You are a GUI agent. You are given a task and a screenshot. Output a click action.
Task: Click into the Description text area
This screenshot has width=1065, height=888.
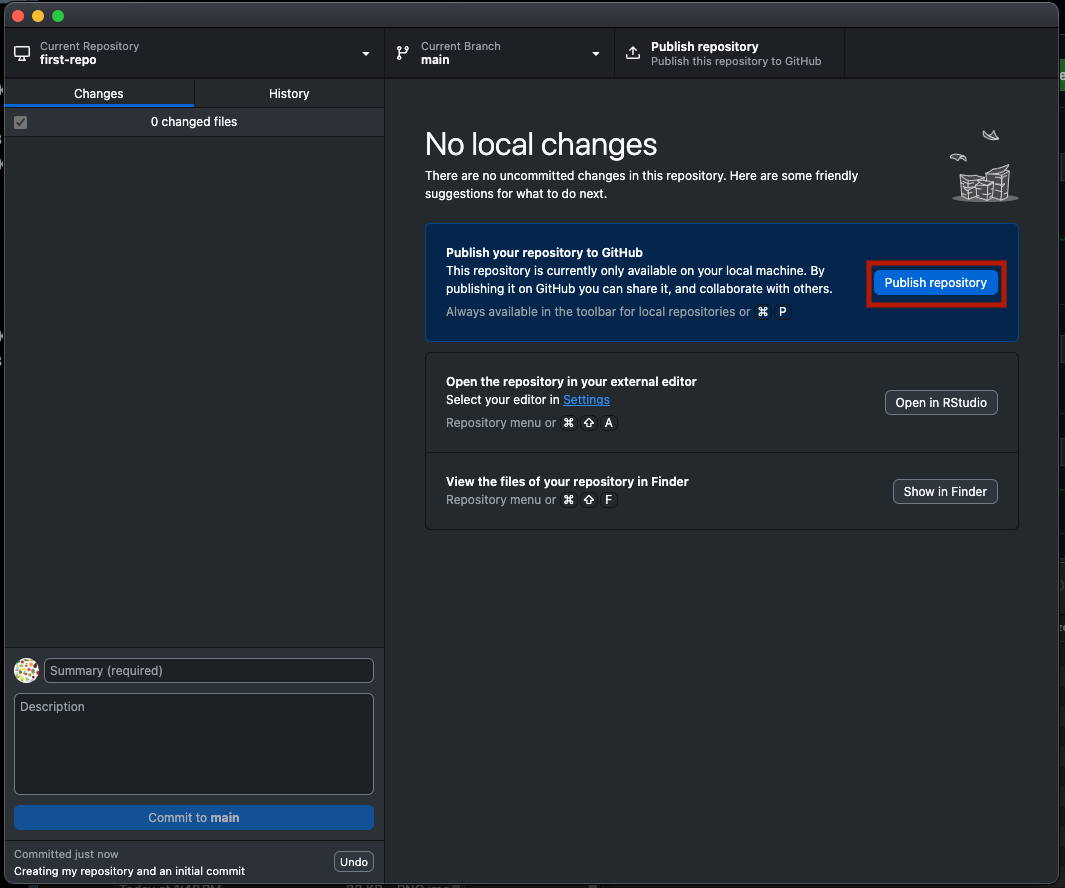pyautogui.click(x=194, y=744)
